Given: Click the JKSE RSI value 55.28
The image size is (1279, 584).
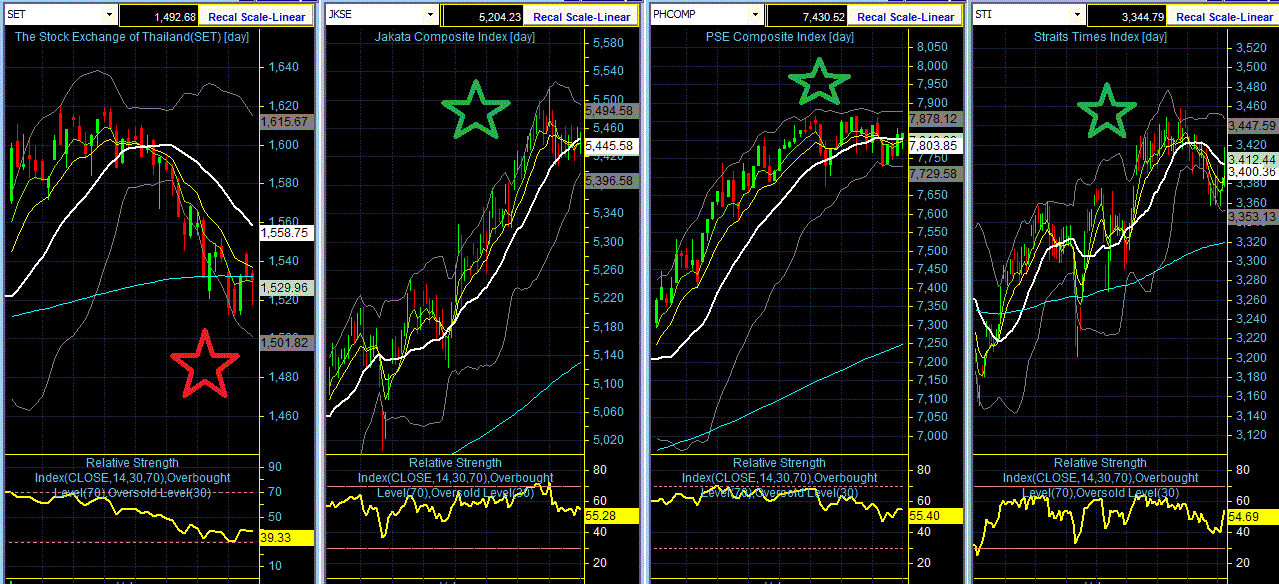Looking at the screenshot, I should [x=611, y=515].
